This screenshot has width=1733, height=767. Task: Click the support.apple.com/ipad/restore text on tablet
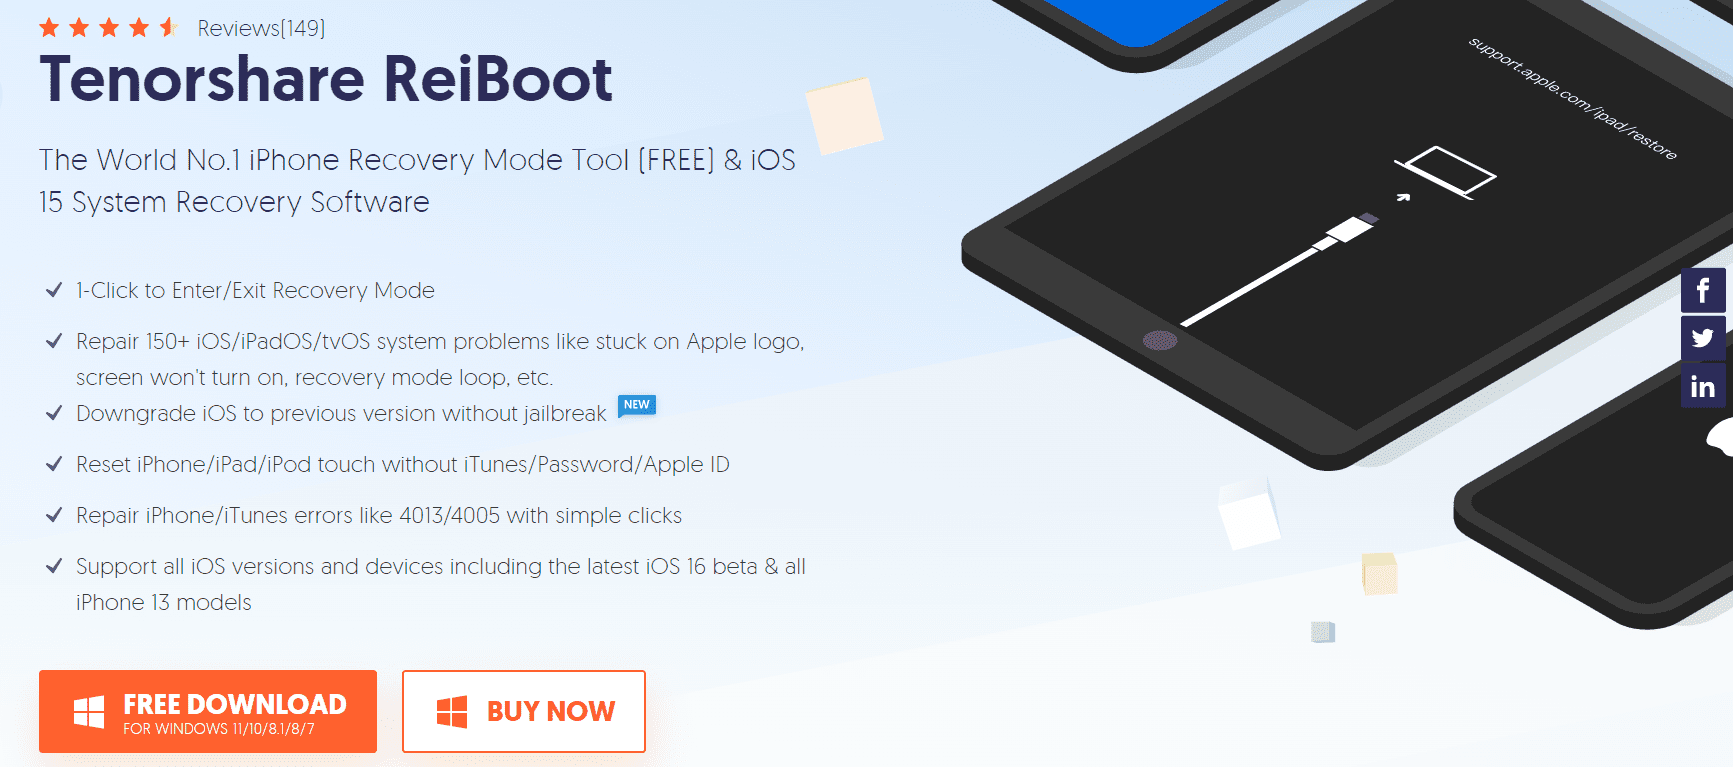coord(1573,98)
